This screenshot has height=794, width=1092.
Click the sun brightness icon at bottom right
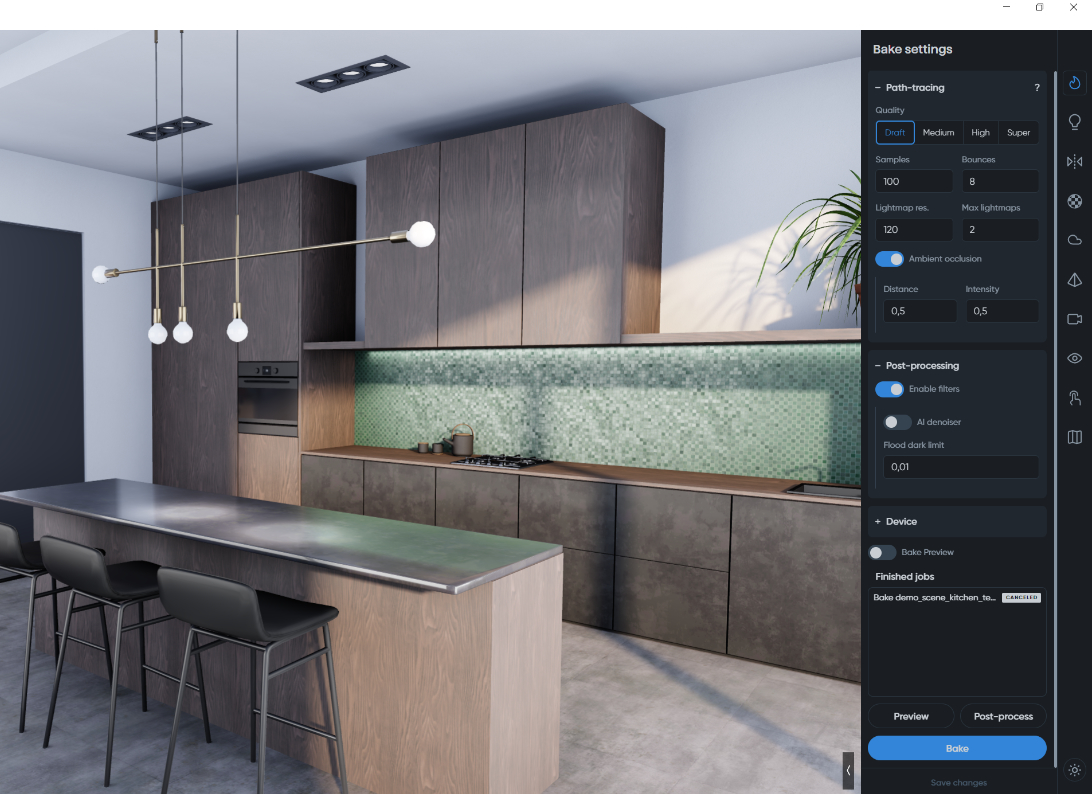tap(1075, 770)
